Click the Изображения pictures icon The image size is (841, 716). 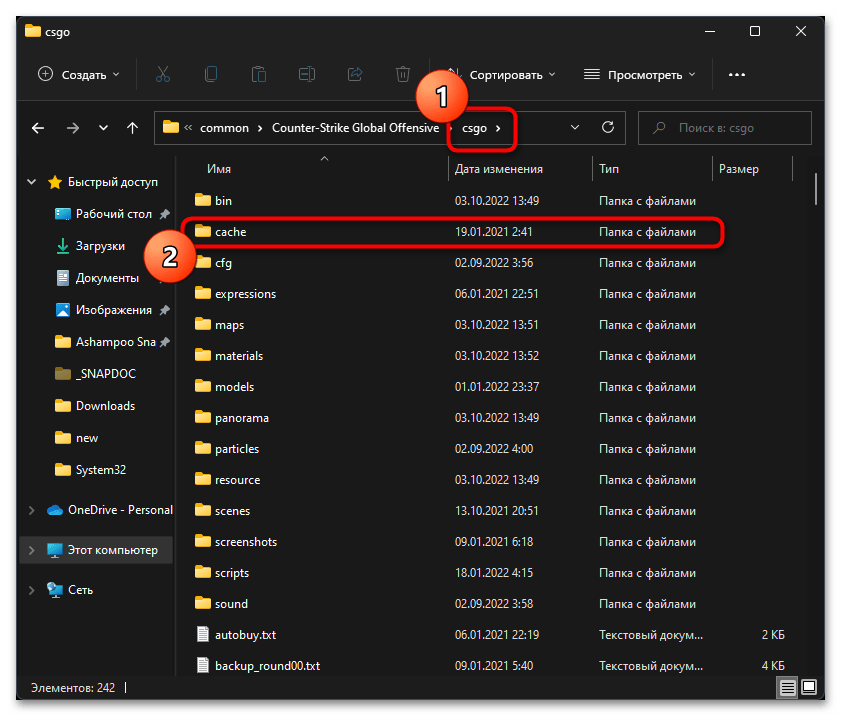[x=63, y=310]
